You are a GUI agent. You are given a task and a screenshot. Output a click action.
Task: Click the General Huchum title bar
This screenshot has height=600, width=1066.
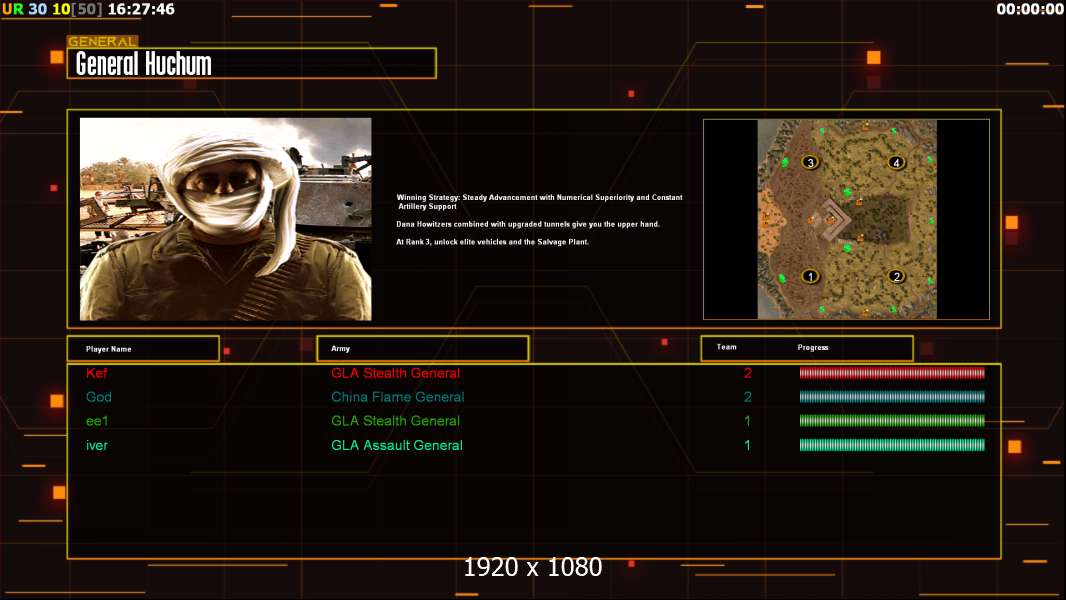tap(252, 64)
